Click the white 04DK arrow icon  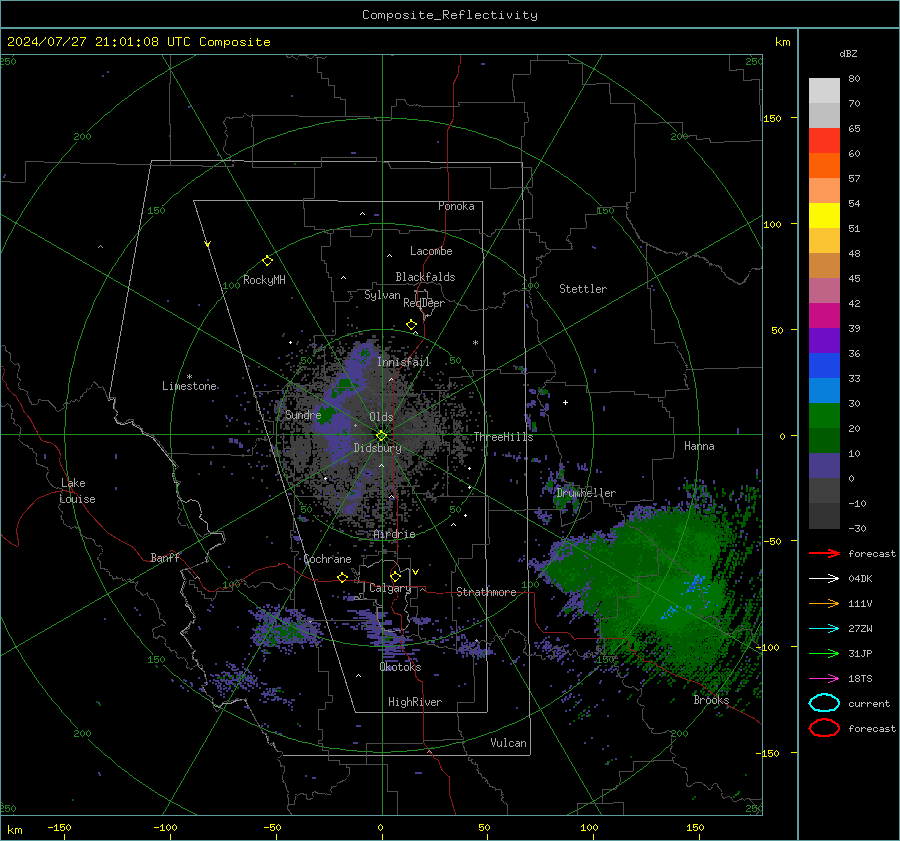[824, 579]
